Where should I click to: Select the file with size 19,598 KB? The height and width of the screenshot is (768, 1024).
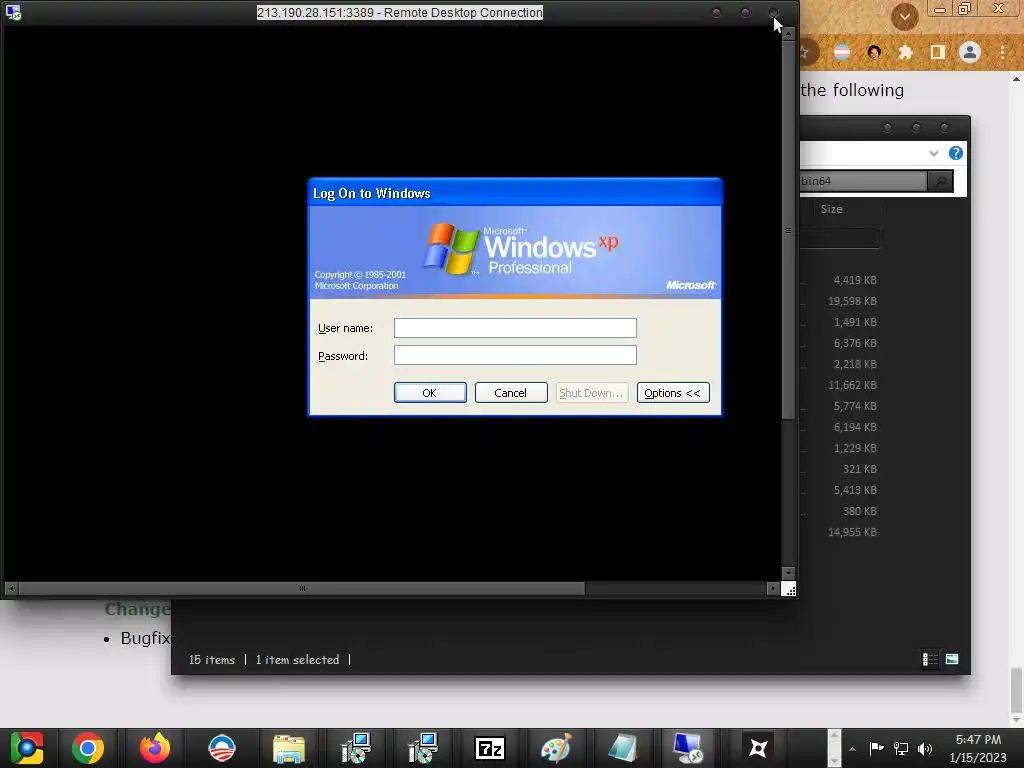coord(852,301)
